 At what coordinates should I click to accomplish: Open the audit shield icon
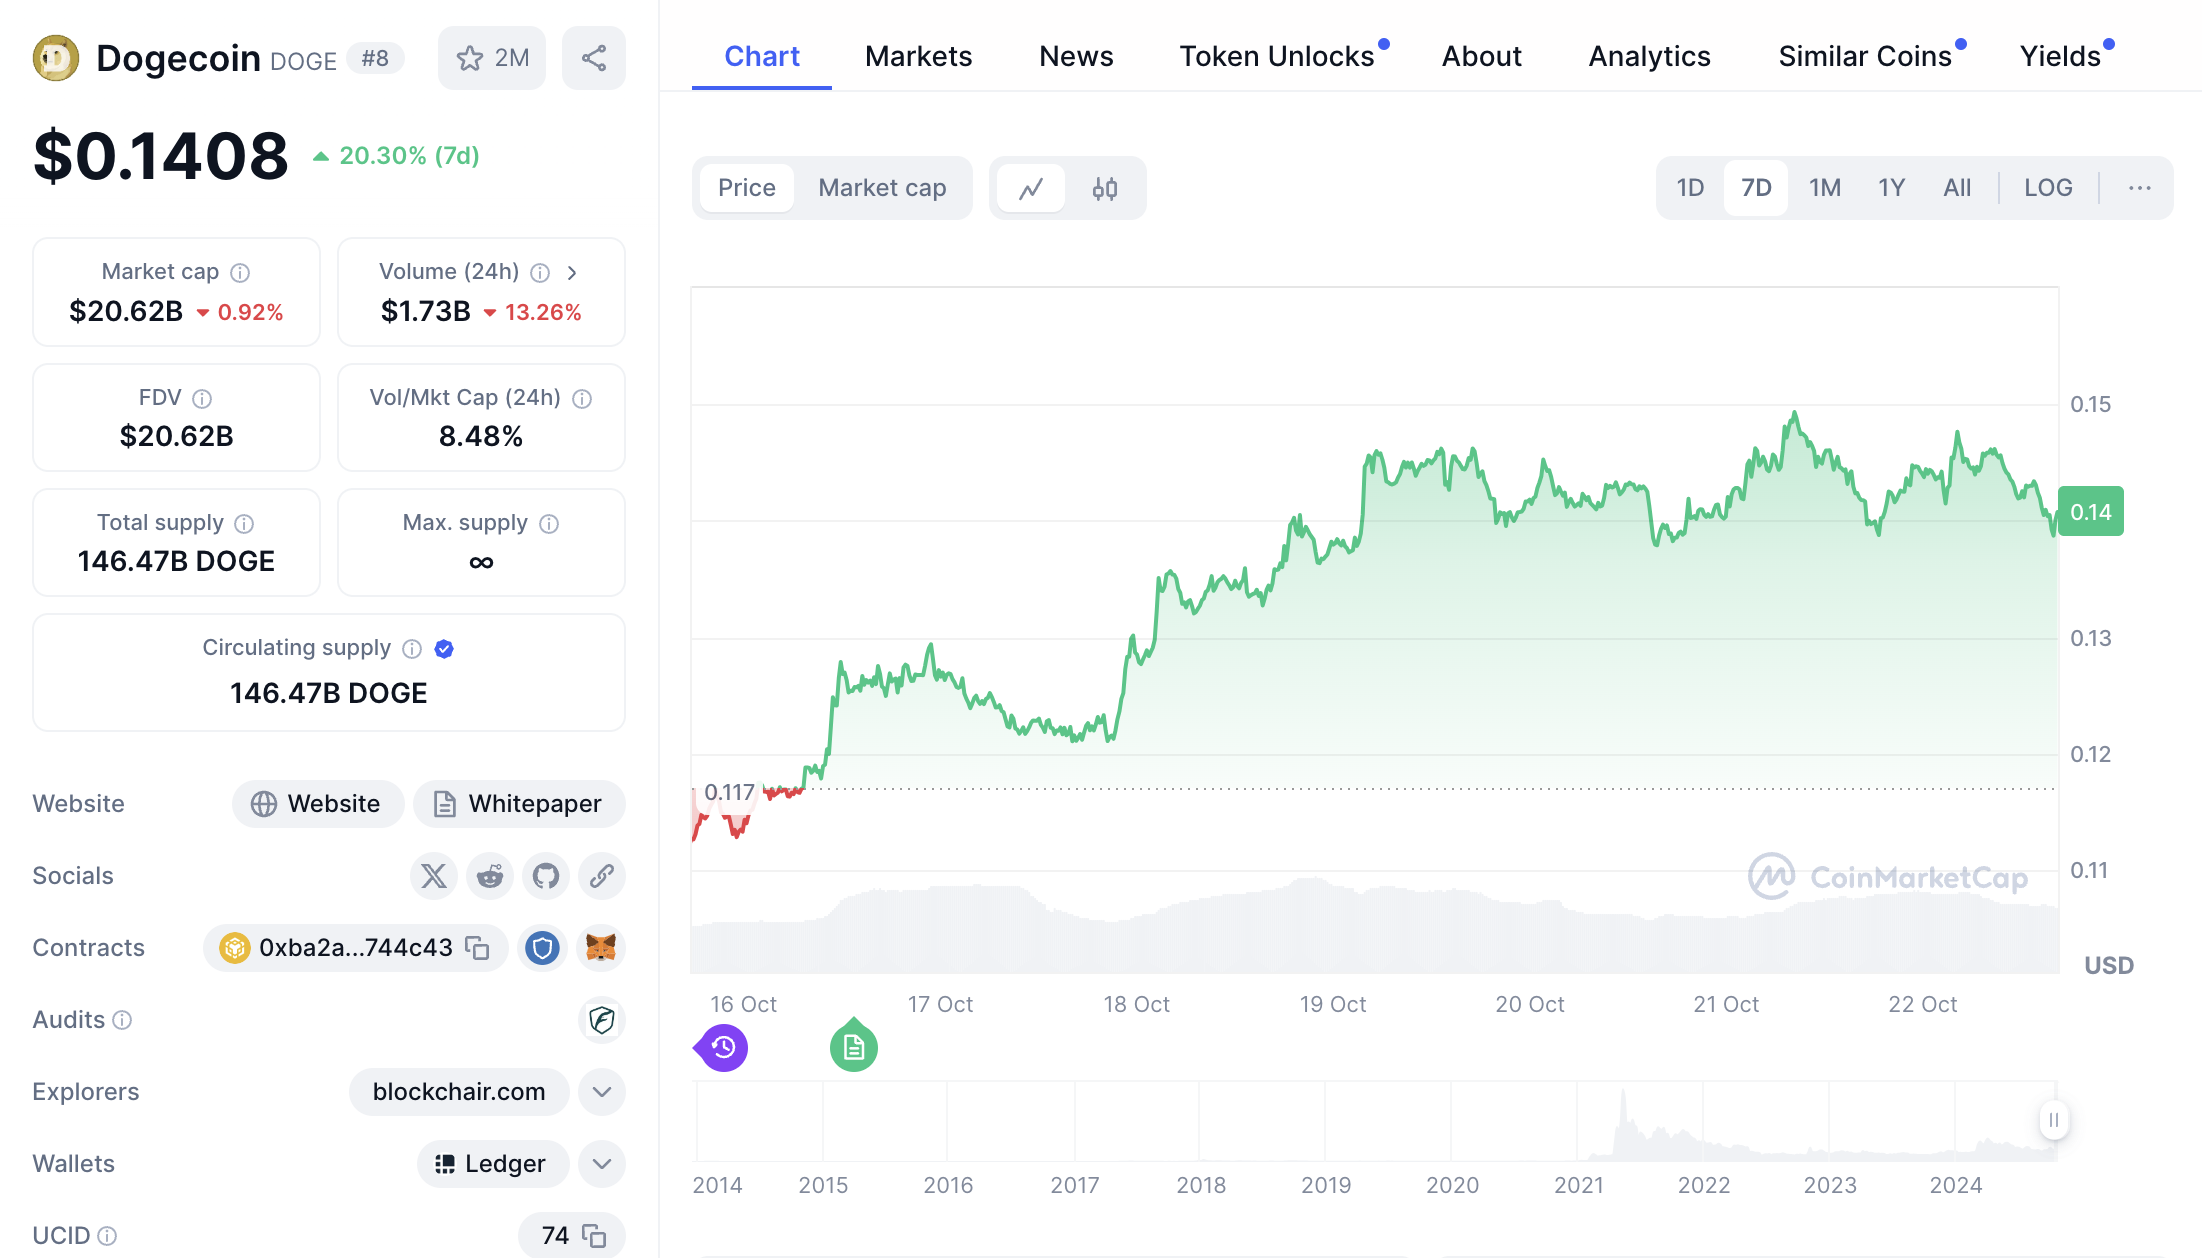(602, 1020)
